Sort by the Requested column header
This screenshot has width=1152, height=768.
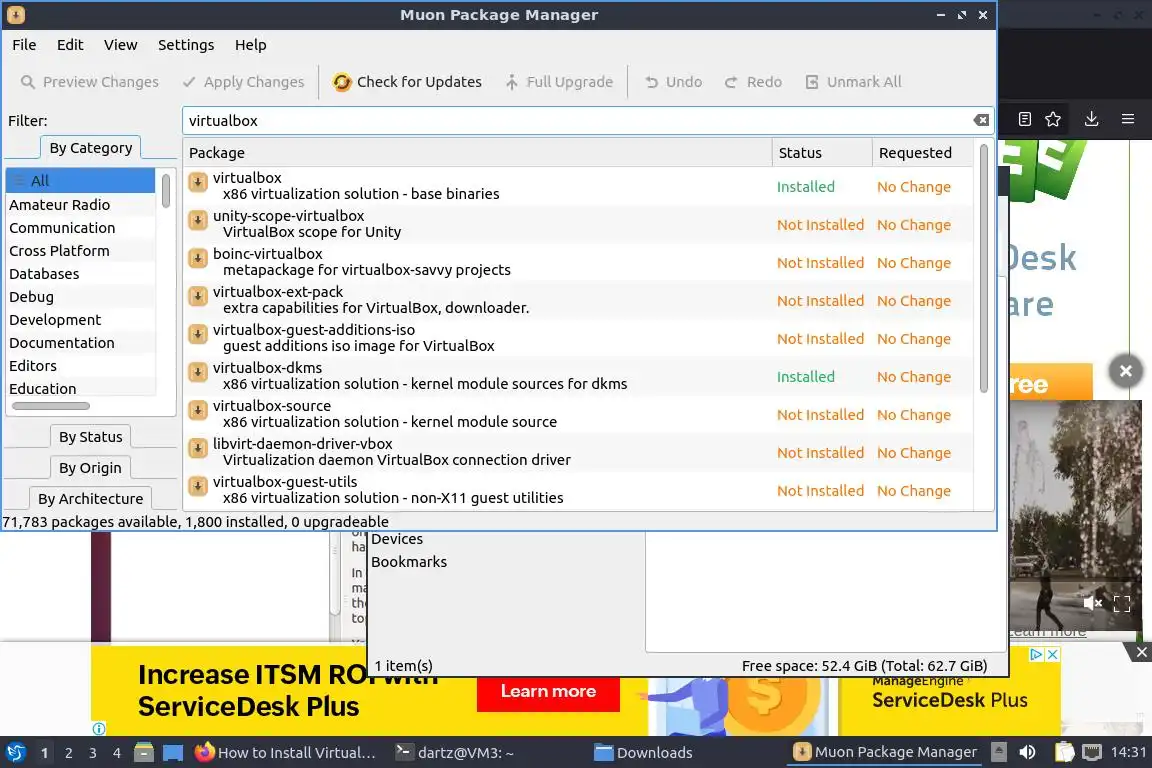923,153
